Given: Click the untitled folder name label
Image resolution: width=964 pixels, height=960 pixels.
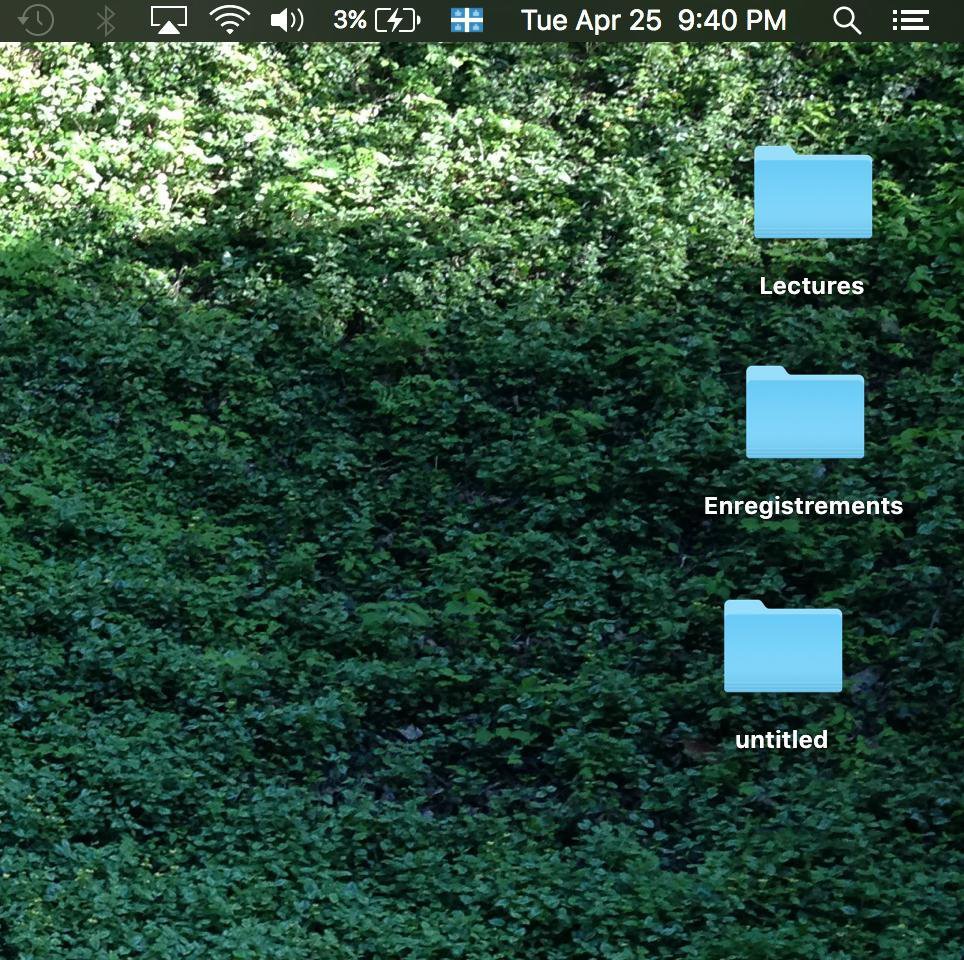Looking at the screenshot, I should click(781, 739).
